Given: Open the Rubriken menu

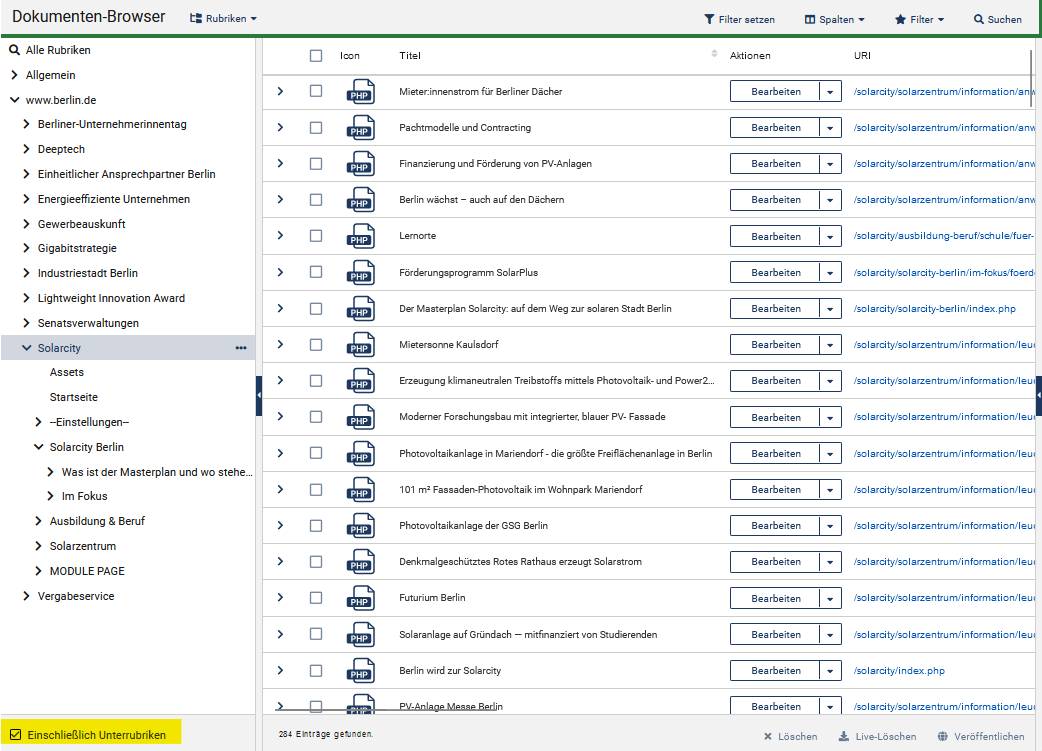Looking at the screenshot, I should pos(223,19).
